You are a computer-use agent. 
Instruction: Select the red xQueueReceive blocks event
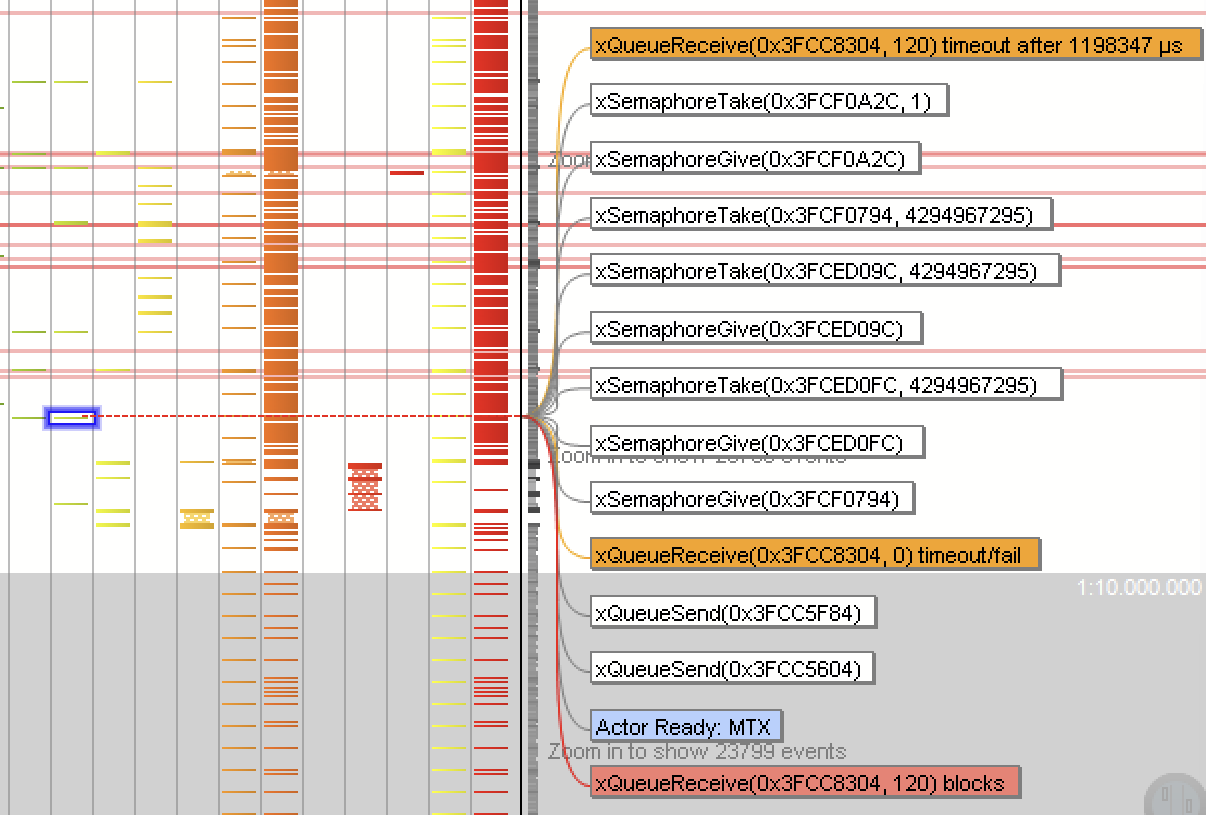[805, 782]
